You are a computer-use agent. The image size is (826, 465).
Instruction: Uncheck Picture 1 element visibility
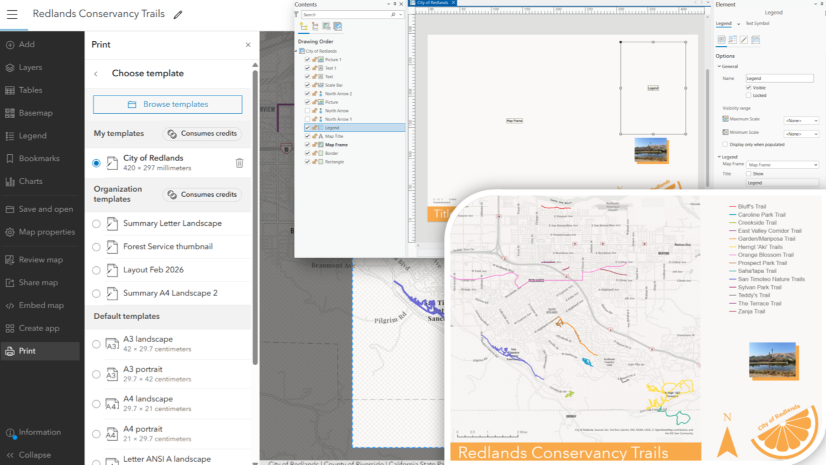(x=308, y=60)
